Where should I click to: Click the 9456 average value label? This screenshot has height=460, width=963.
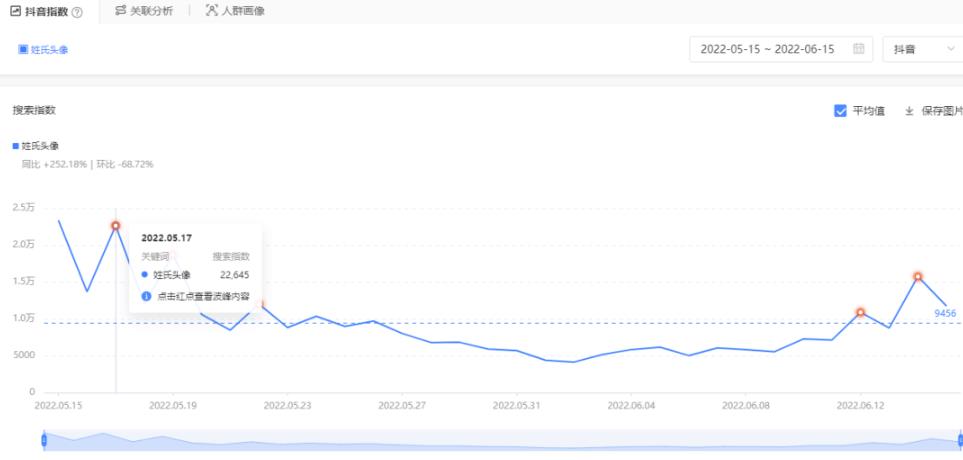point(946,313)
